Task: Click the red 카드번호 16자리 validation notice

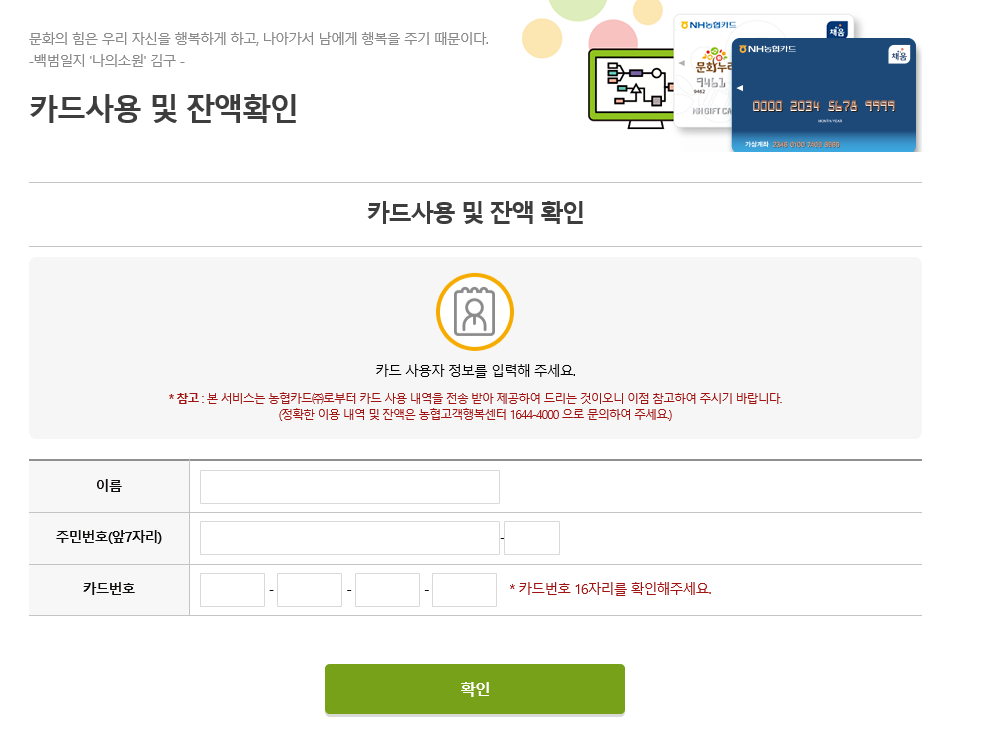Action: [x=611, y=589]
